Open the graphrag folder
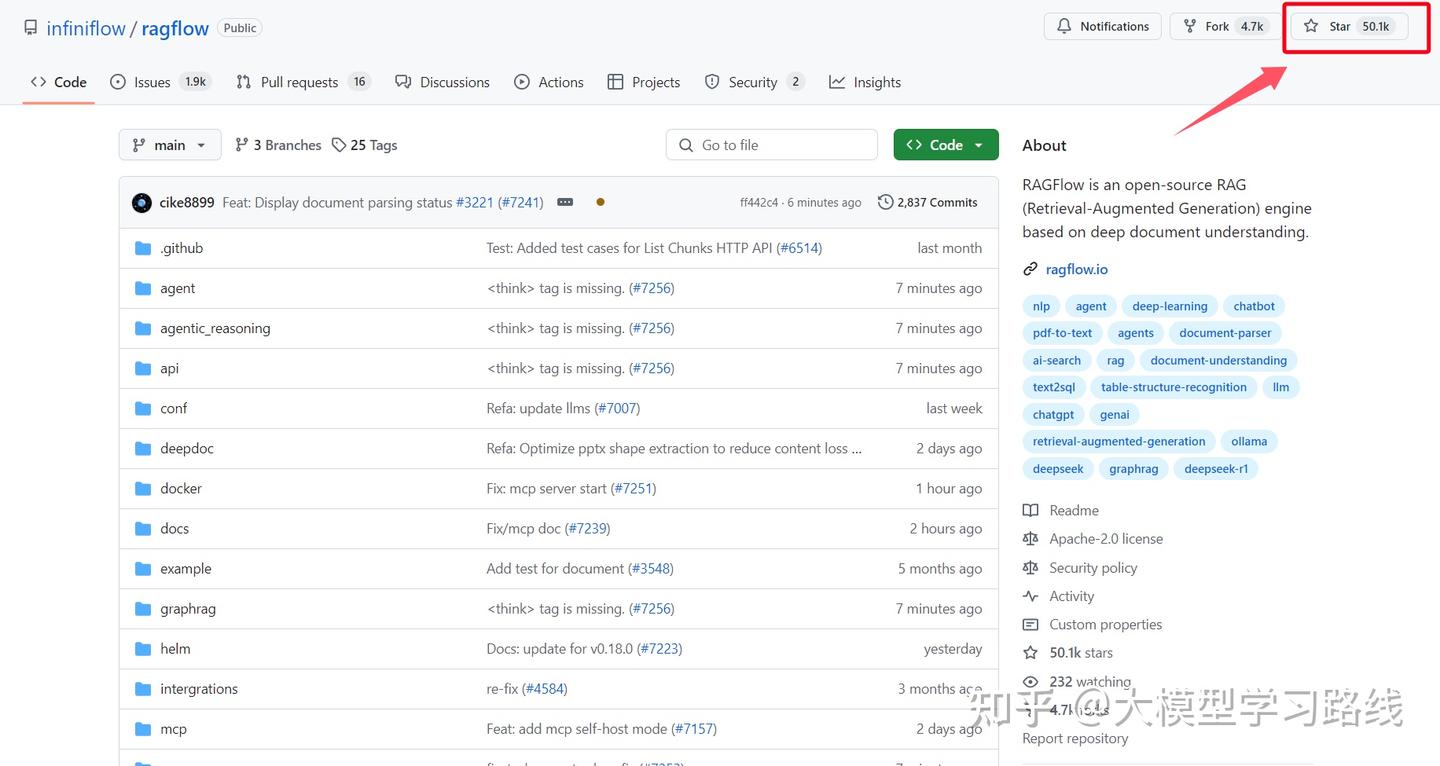Image resolution: width=1440 pixels, height=766 pixels. [188, 609]
